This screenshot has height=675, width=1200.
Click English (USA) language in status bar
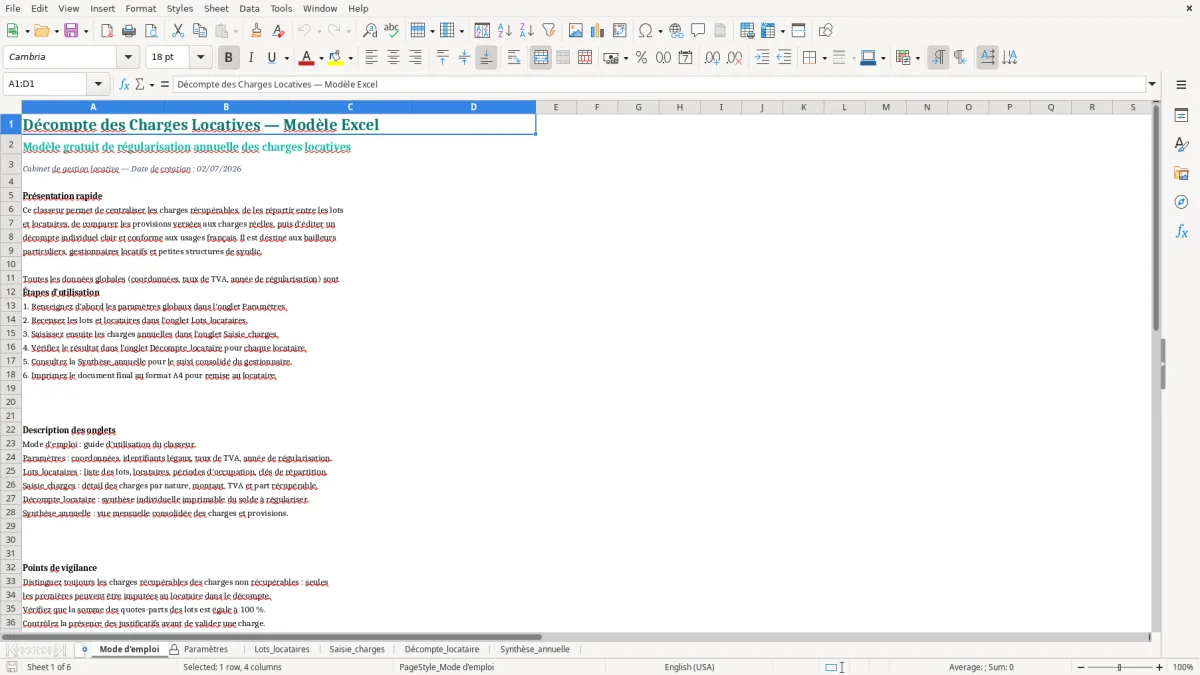(x=689, y=667)
